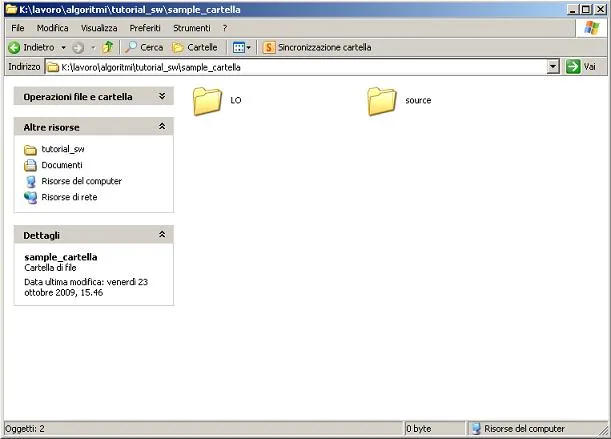Click the Risorse di rete icon

pos(30,197)
